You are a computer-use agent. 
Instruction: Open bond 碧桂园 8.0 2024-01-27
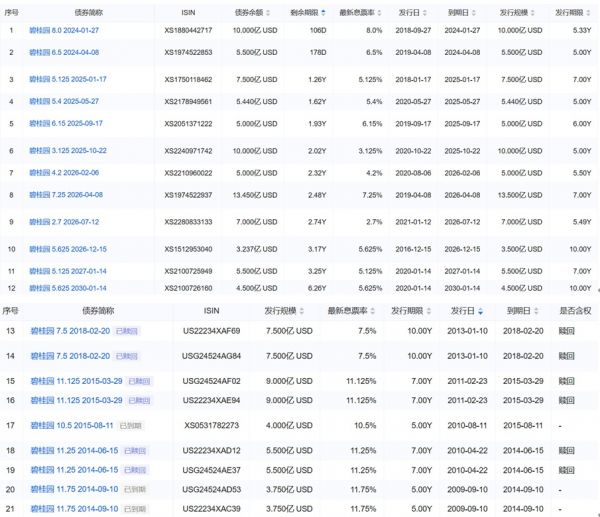pyautogui.click(x=64, y=30)
